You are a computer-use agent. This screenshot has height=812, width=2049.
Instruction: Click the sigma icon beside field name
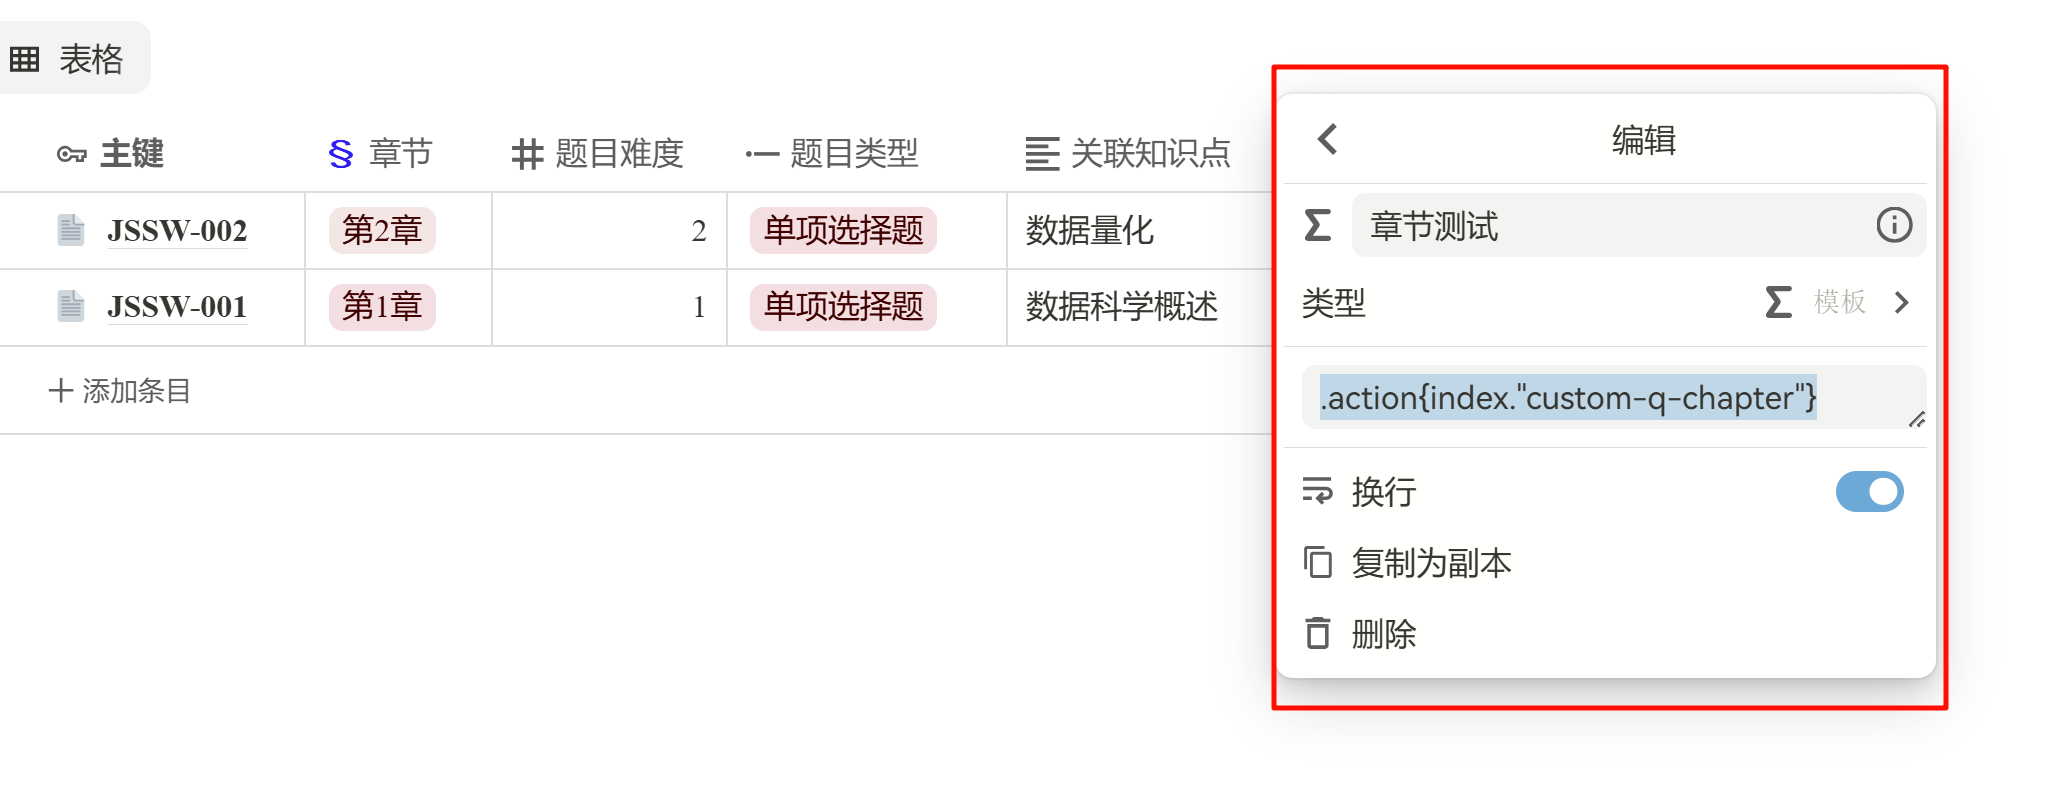click(1318, 225)
